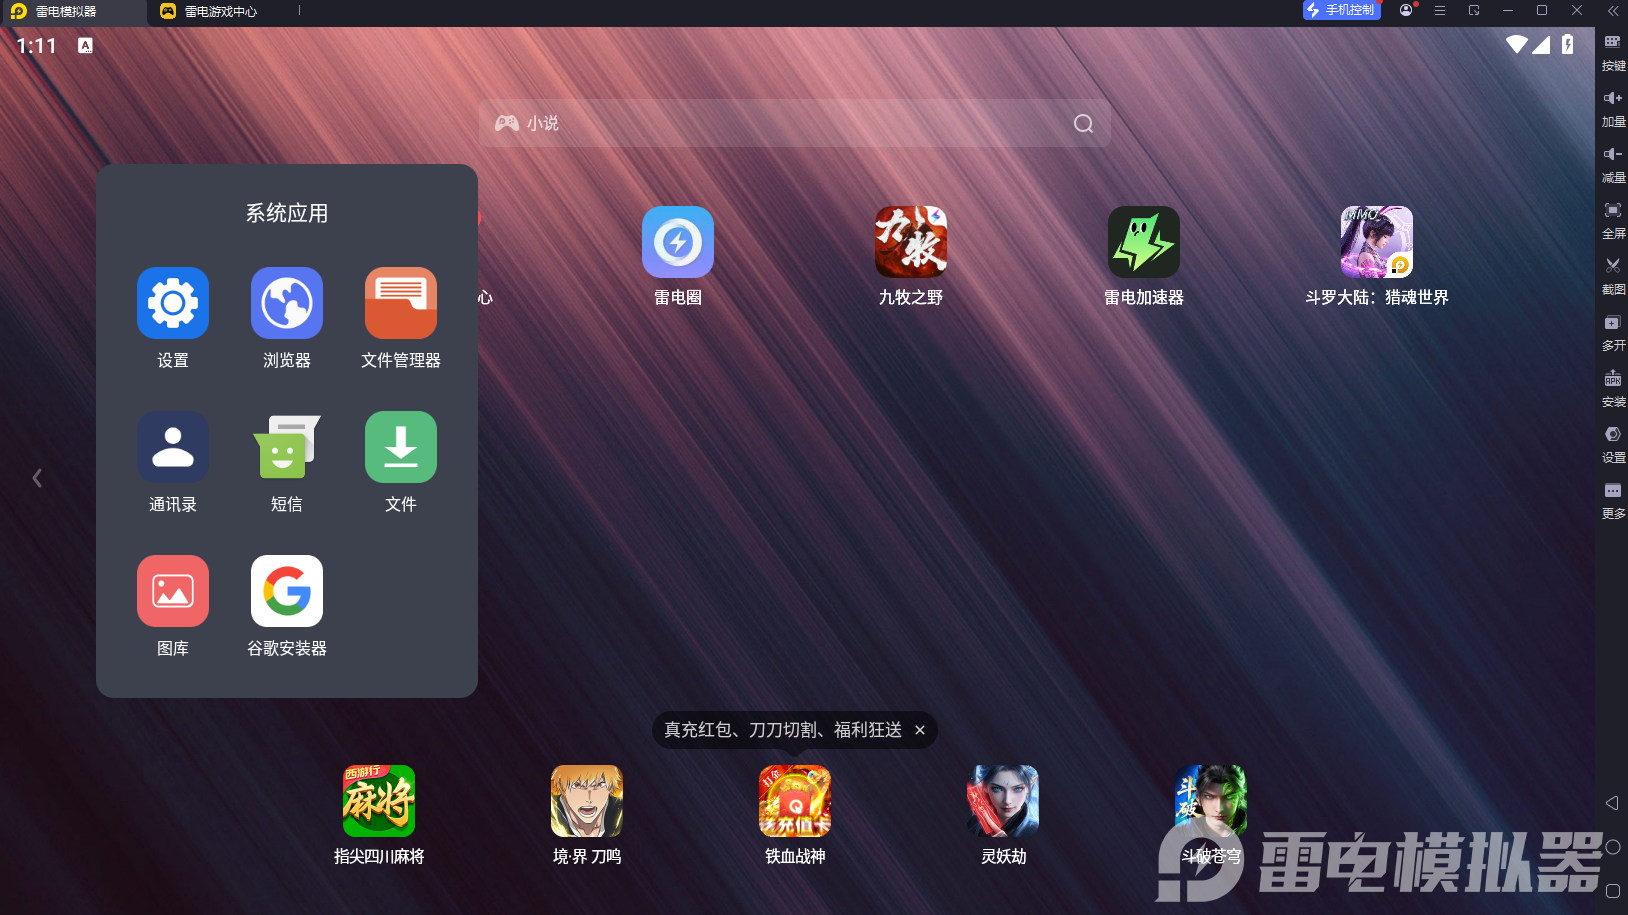Launch the 谷歌安装器 app
The height and width of the screenshot is (915, 1628).
pos(287,591)
